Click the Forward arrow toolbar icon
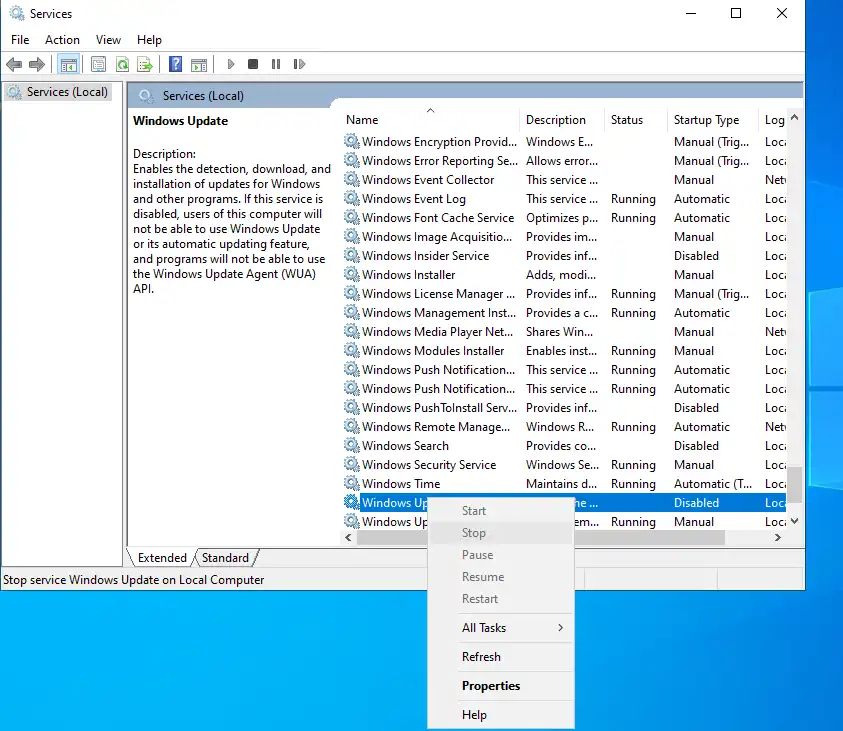This screenshot has width=843, height=731. 37,64
